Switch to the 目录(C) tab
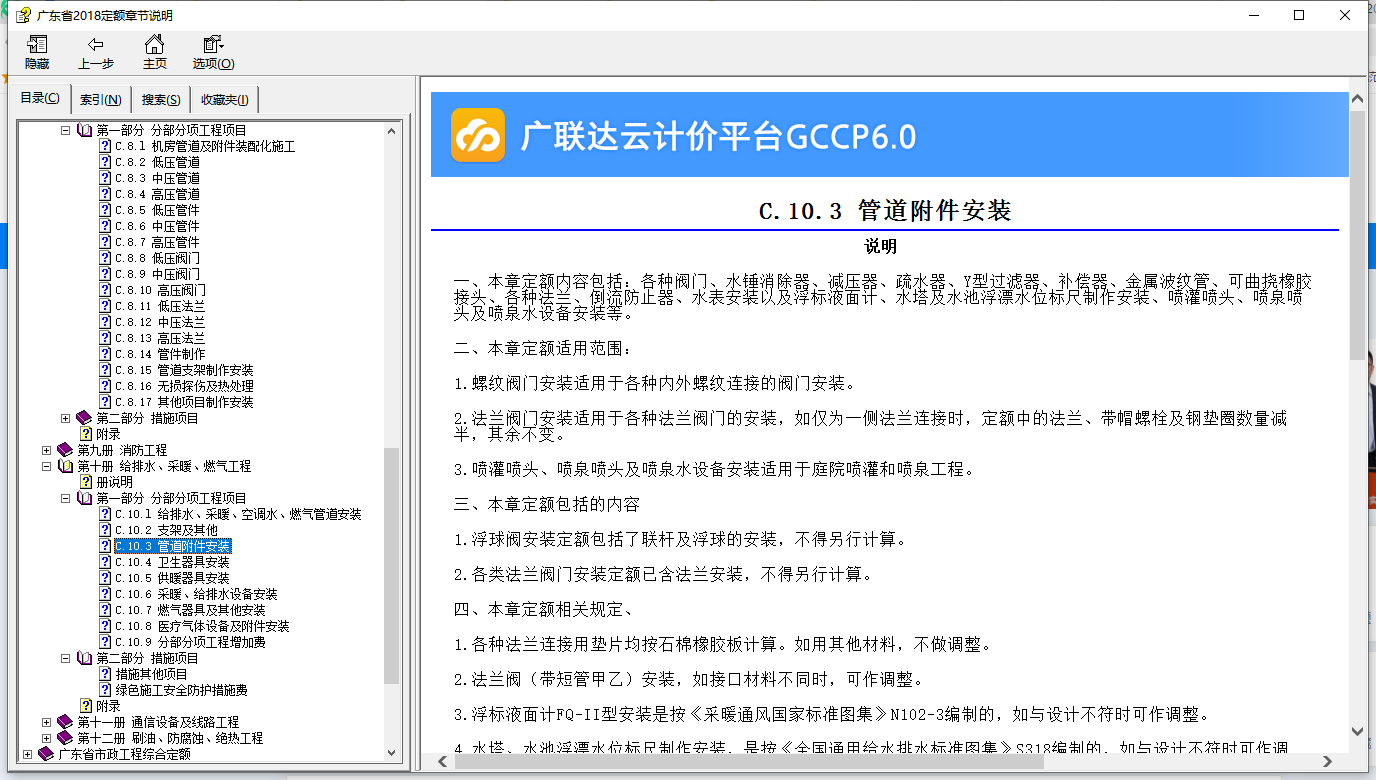Screen dimensions: 1376x780 tap(41, 98)
